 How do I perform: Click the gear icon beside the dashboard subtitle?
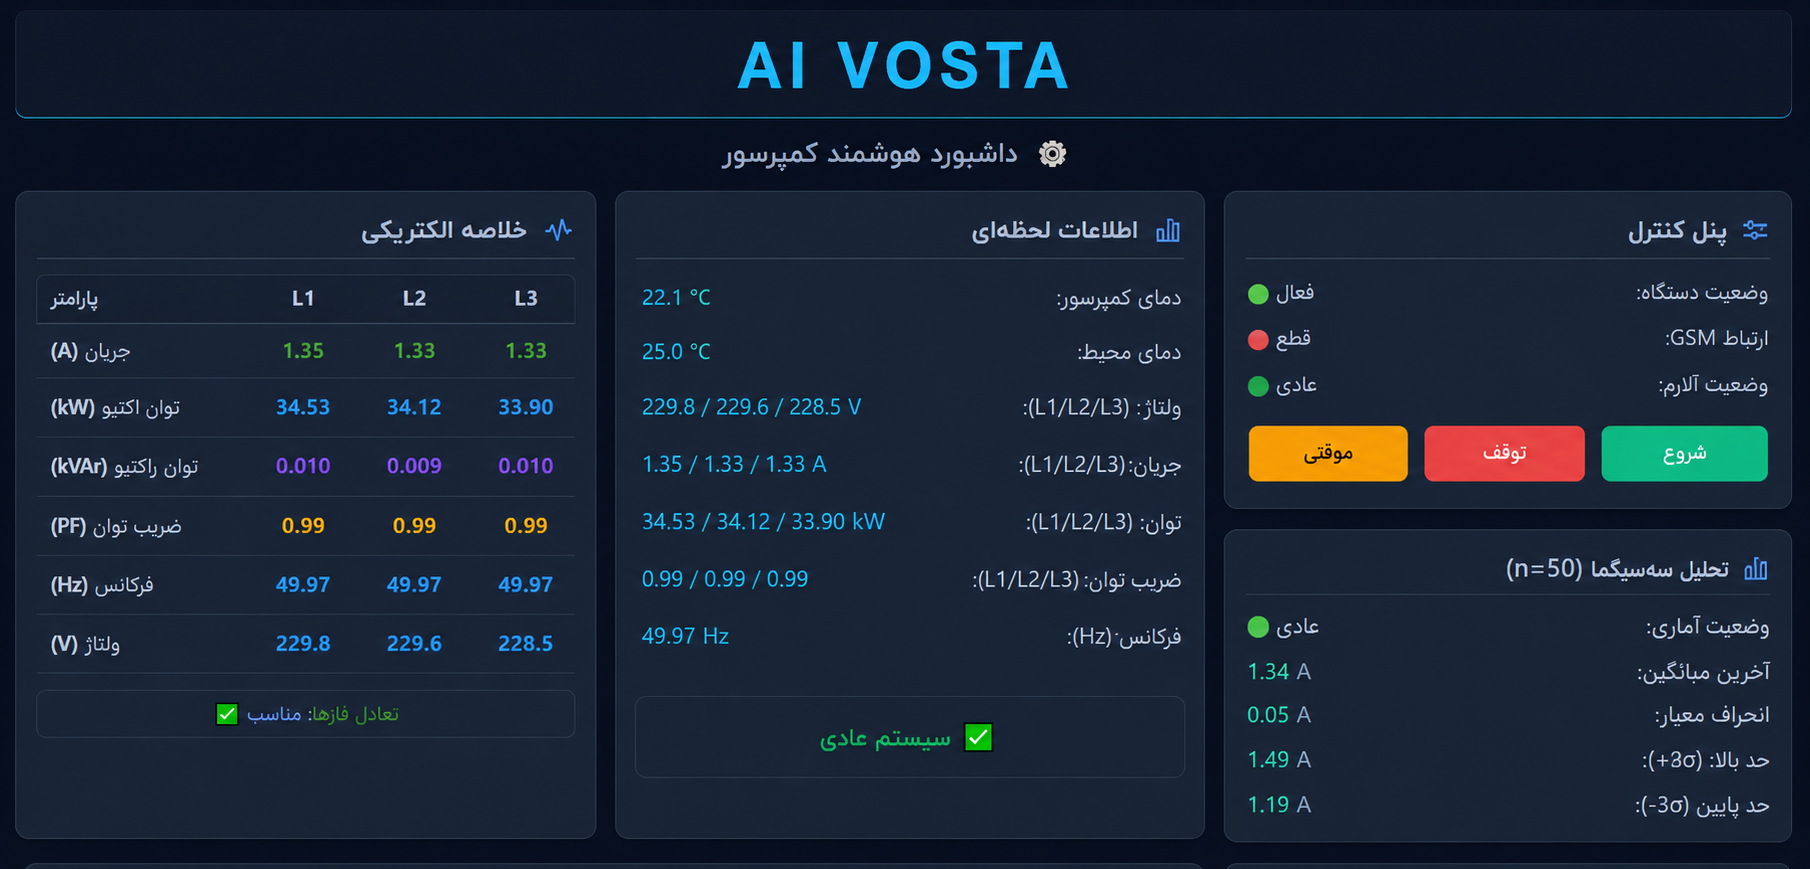tap(1052, 153)
